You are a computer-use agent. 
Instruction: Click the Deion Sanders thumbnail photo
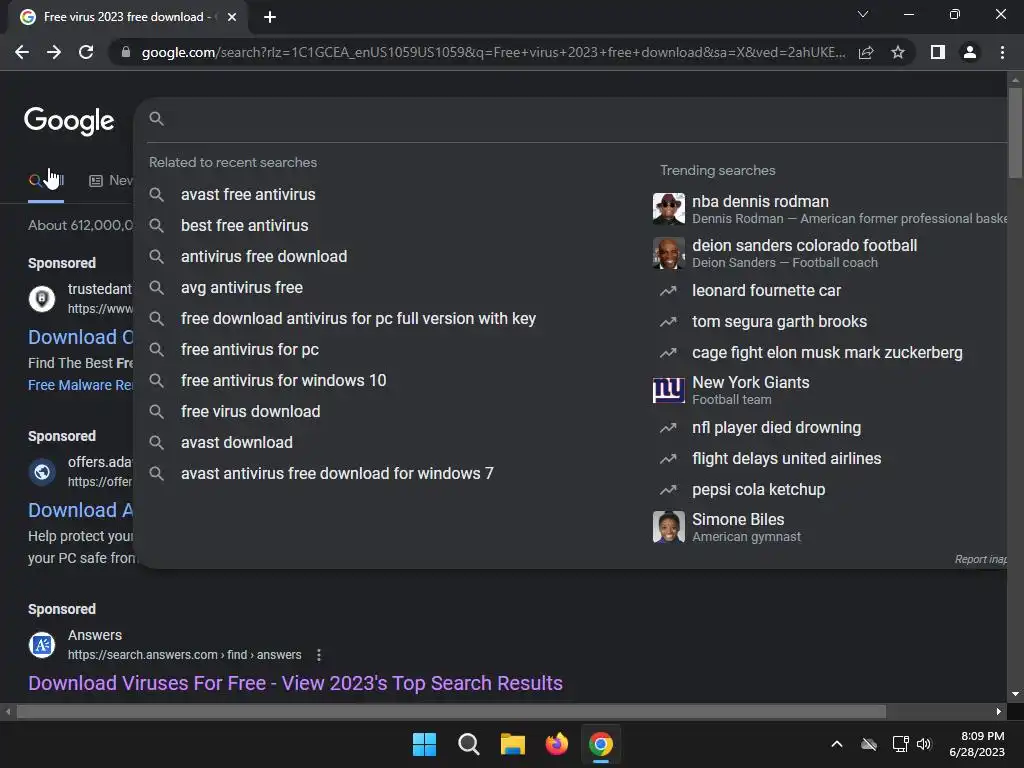click(x=669, y=253)
